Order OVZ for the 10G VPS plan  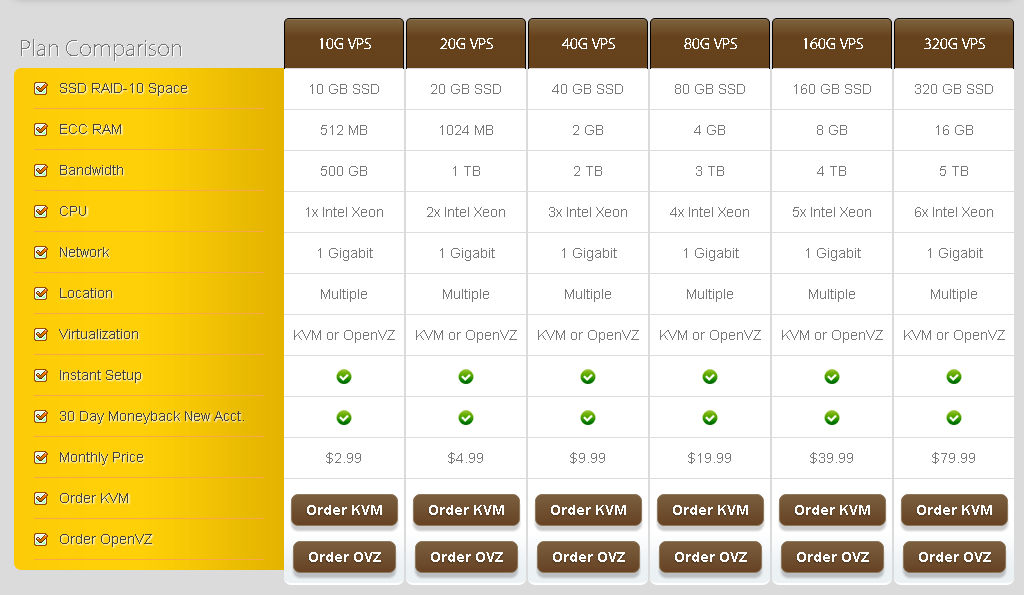[x=344, y=557]
